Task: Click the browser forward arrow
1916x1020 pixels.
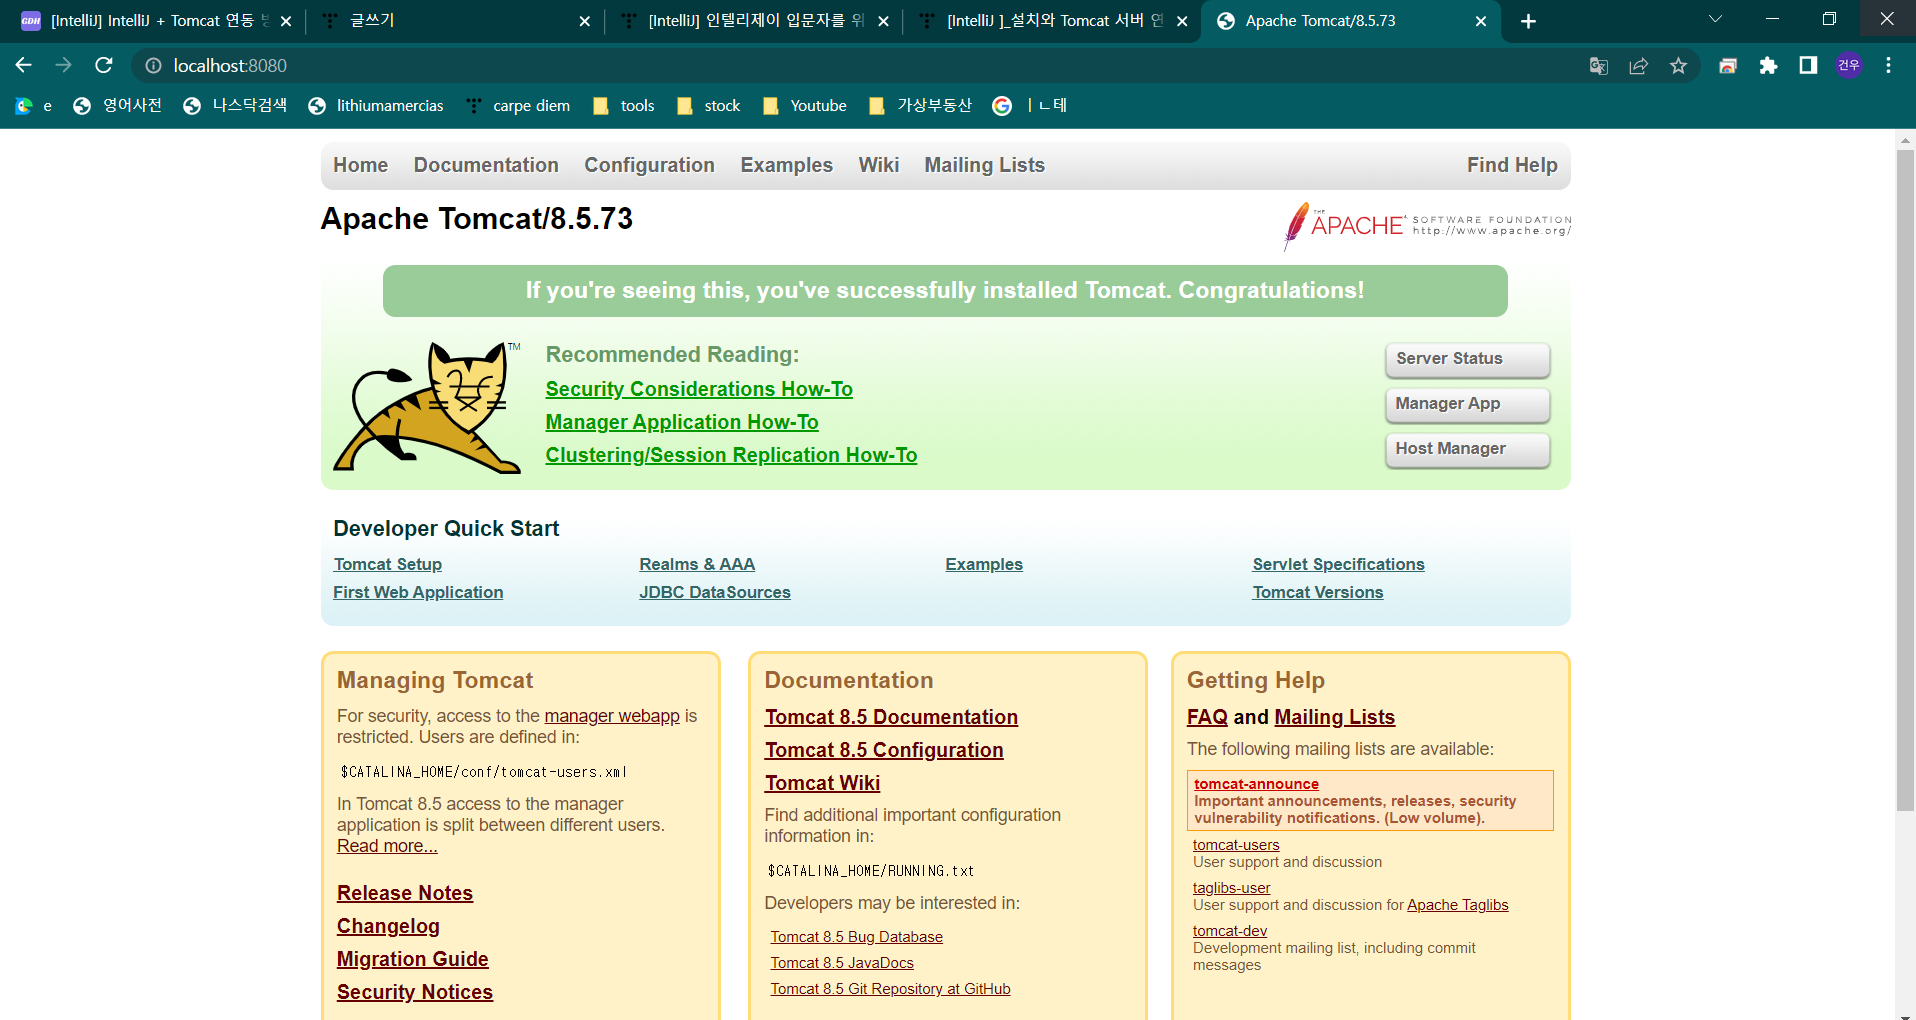Action: coord(64,65)
